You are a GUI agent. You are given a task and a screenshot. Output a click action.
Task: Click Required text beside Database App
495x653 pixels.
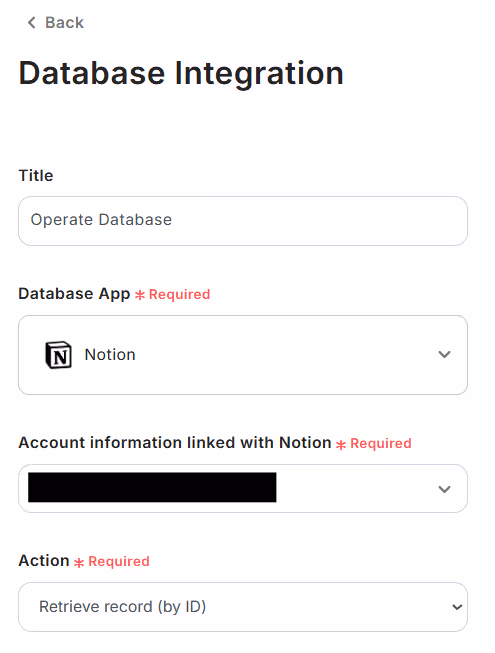(x=179, y=294)
